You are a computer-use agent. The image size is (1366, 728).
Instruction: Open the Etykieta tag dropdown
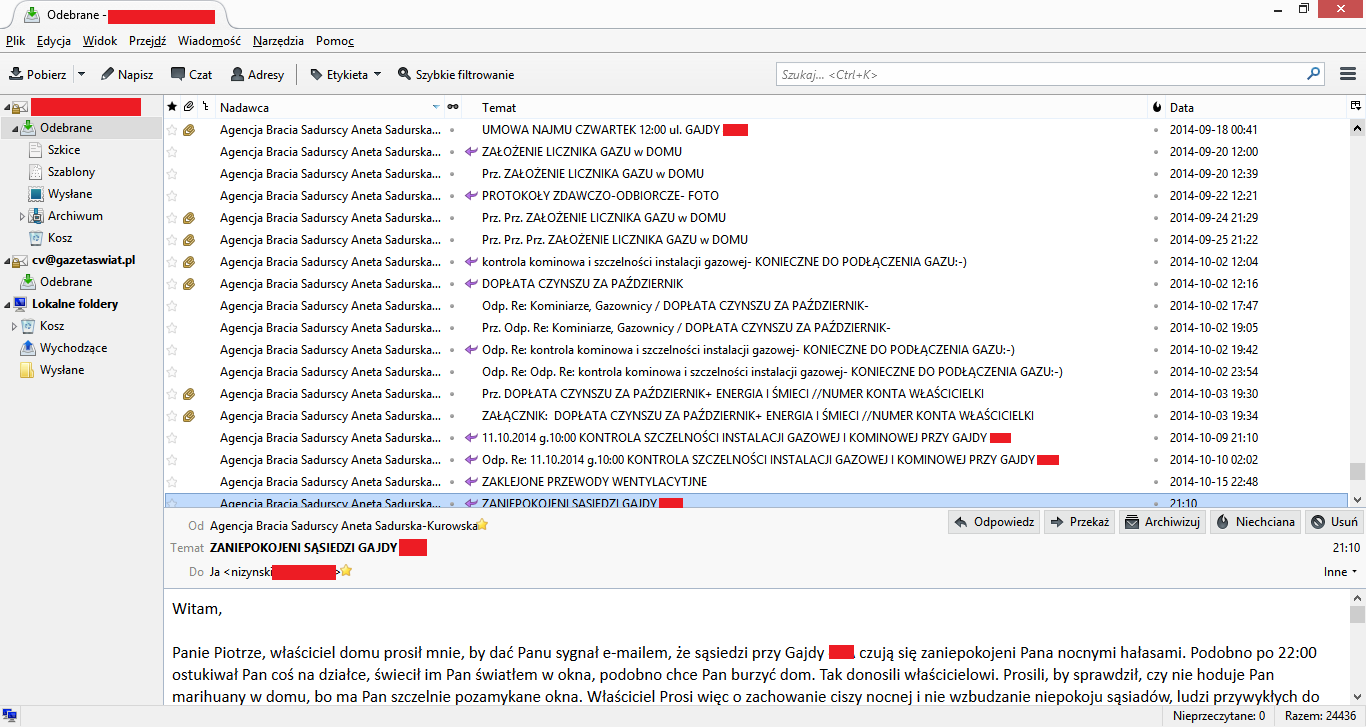coord(345,74)
